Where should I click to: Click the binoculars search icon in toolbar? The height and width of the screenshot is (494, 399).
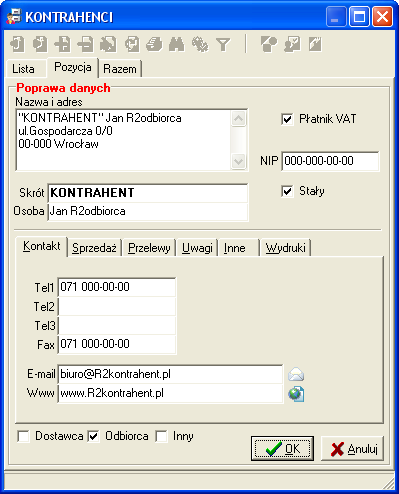(x=177, y=44)
